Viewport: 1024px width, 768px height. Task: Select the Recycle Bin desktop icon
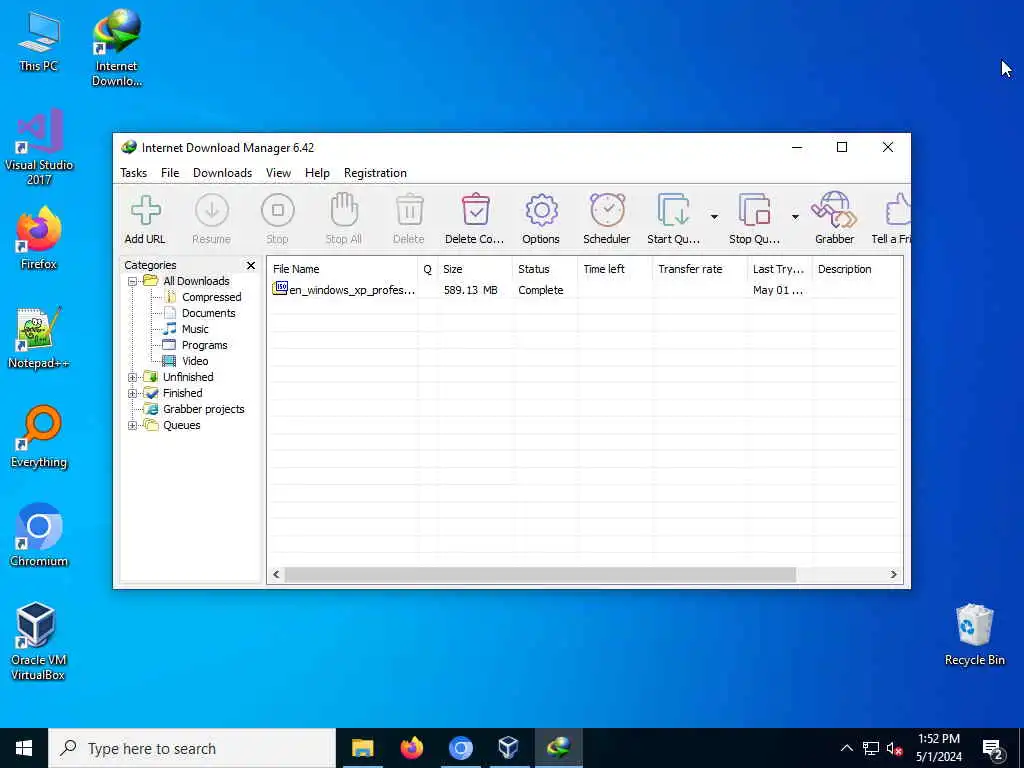click(974, 634)
